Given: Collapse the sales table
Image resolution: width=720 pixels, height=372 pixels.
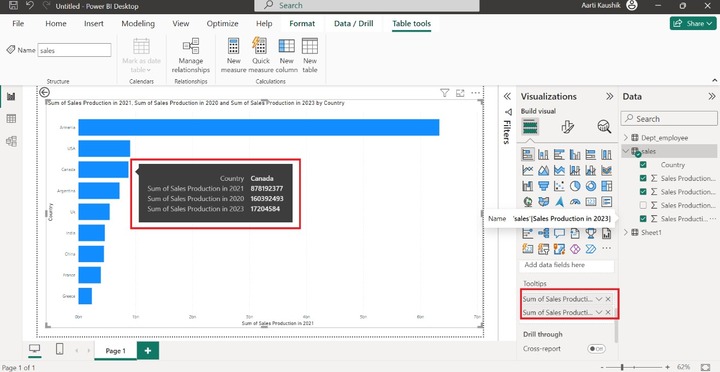Looking at the screenshot, I should (x=626, y=151).
